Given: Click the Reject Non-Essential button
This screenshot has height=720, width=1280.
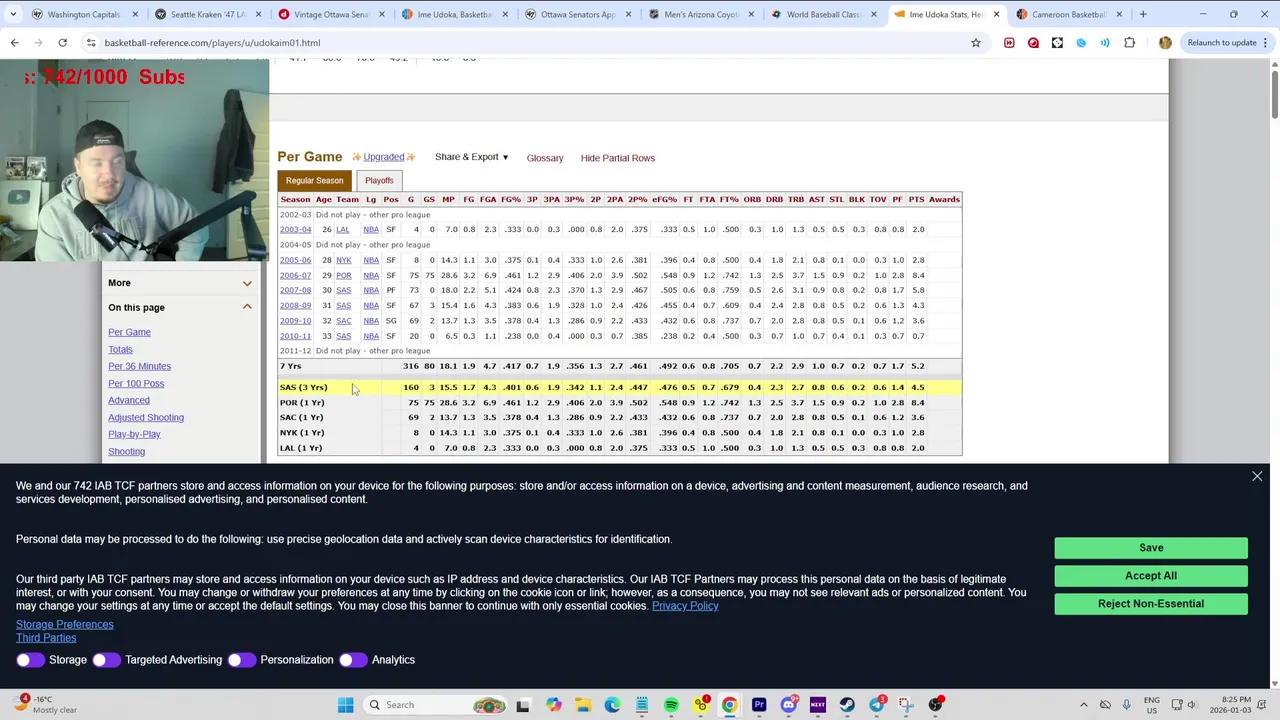Looking at the screenshot, I should [1151, 604].
